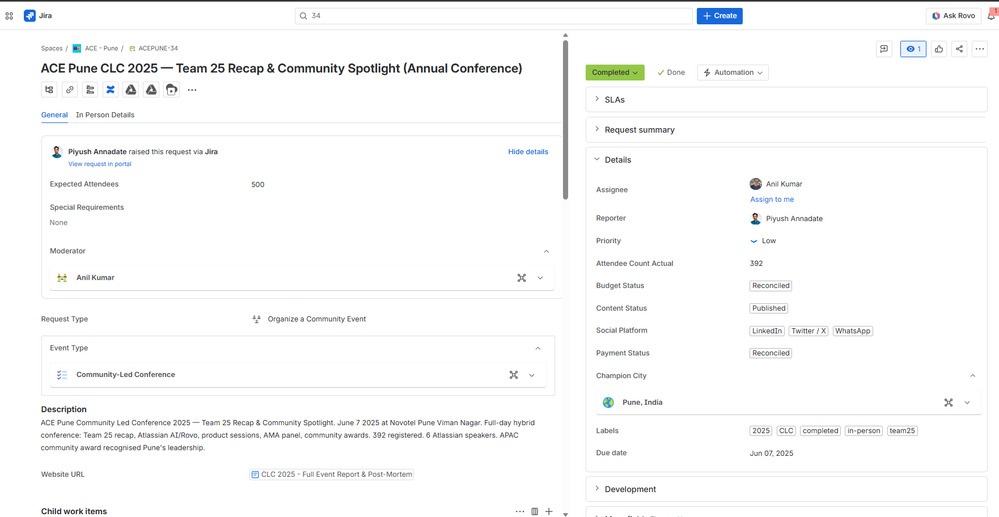The image size is (999, 517).
Task: Select the Low priority value
Action: [x=763, y=241]
